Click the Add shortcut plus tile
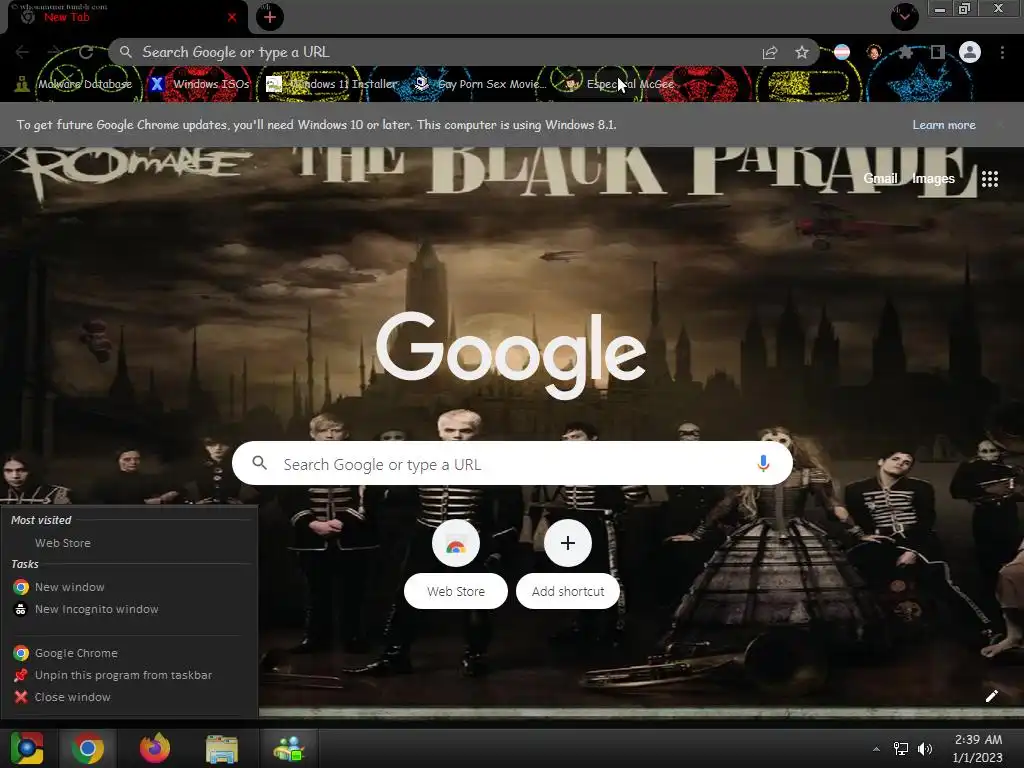This screenshot has width=1024, height=768. pos(568,565)
